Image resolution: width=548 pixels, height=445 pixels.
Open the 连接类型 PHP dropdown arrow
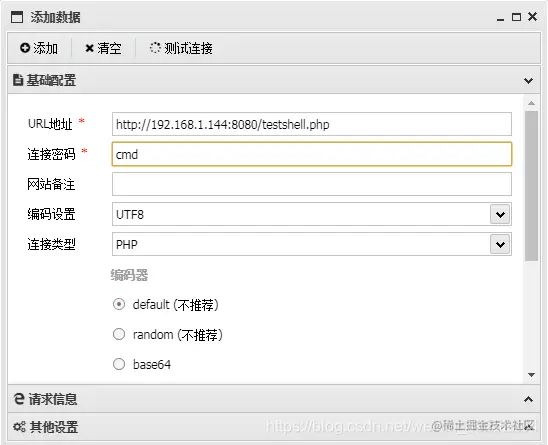500,244
